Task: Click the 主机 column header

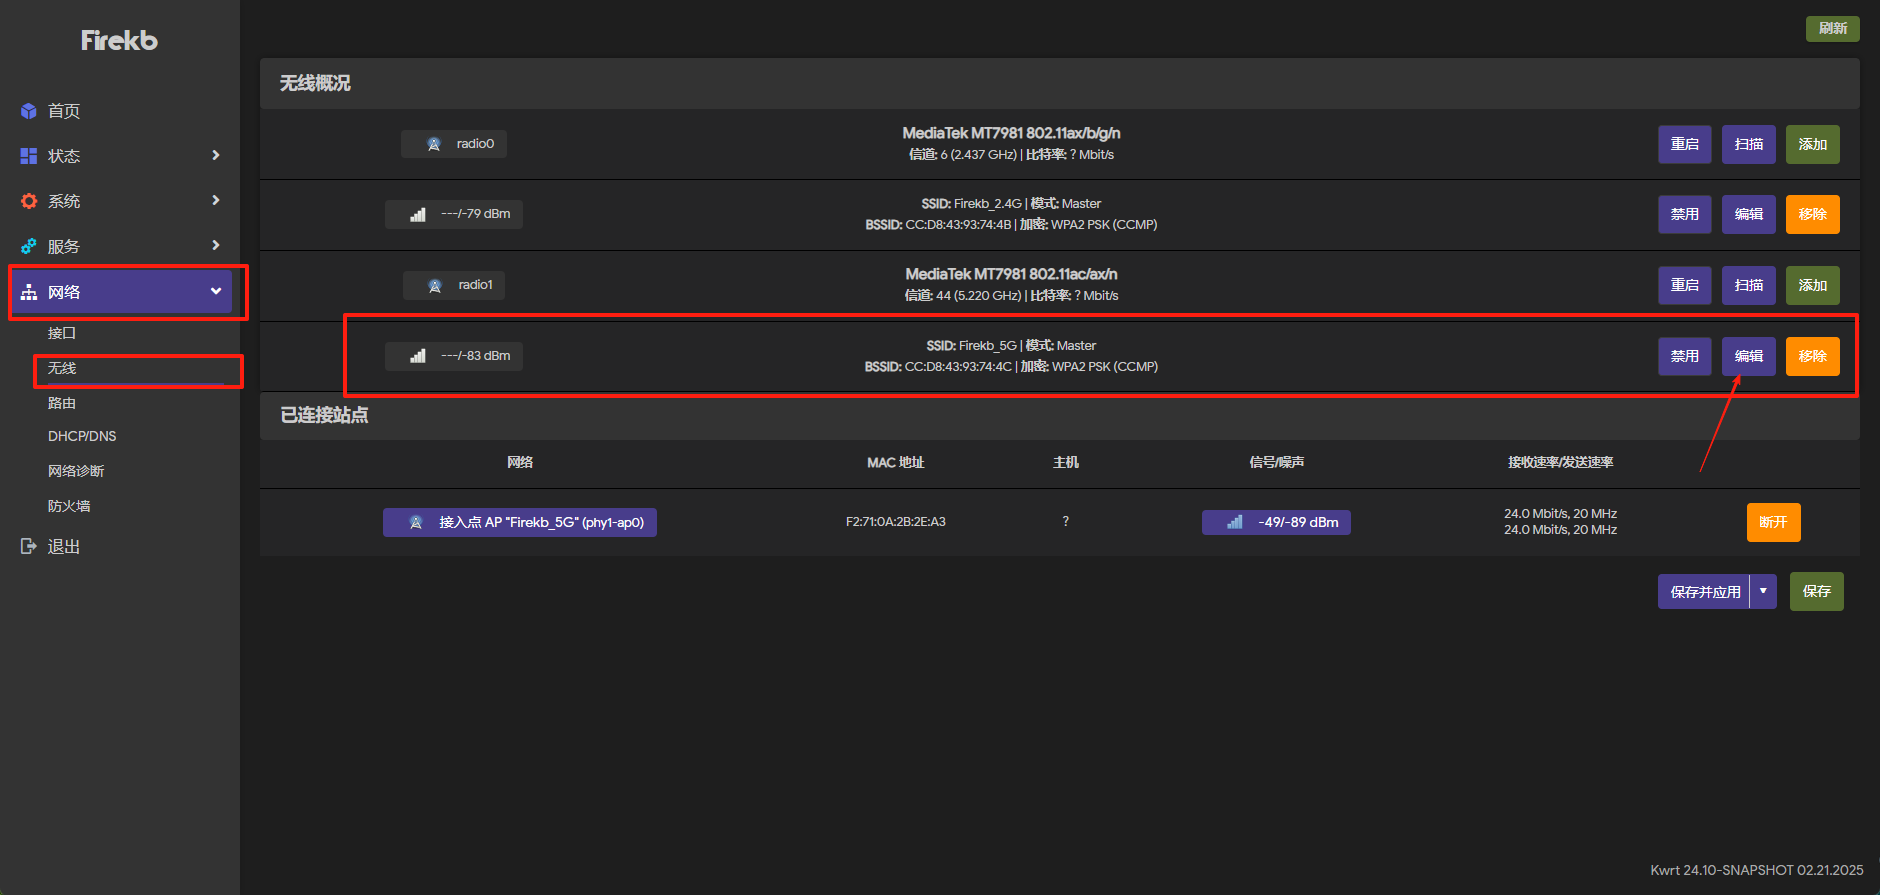Action: point(1066,462)
